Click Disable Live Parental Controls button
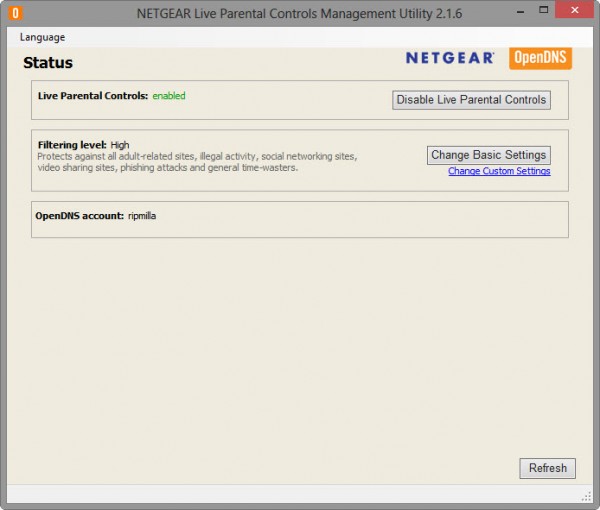 (x=471, y=100)
